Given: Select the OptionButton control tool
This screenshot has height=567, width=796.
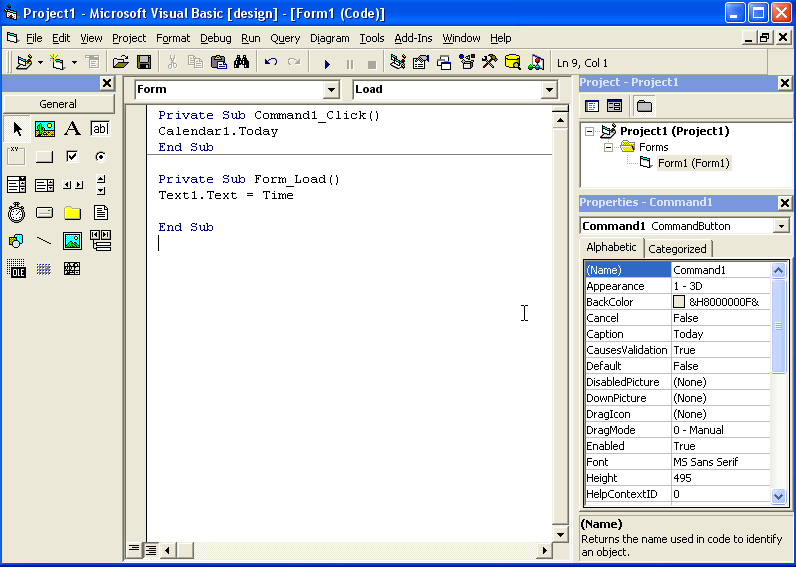Looking at the screenshot, I should (100, 156).
